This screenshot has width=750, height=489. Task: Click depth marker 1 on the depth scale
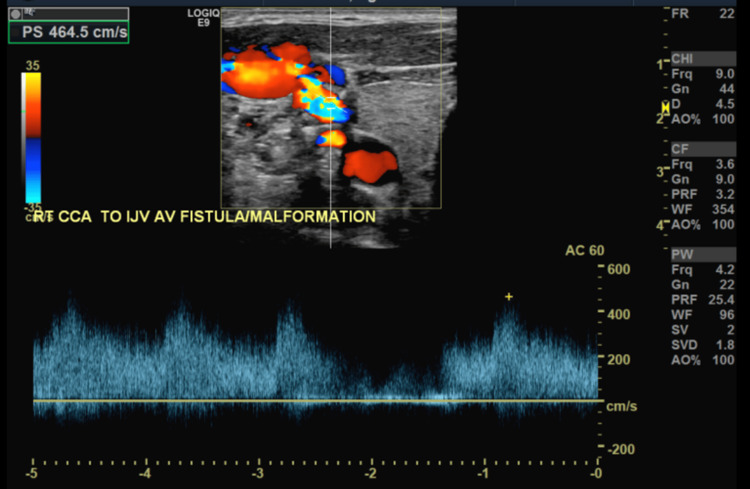[660, 65]
